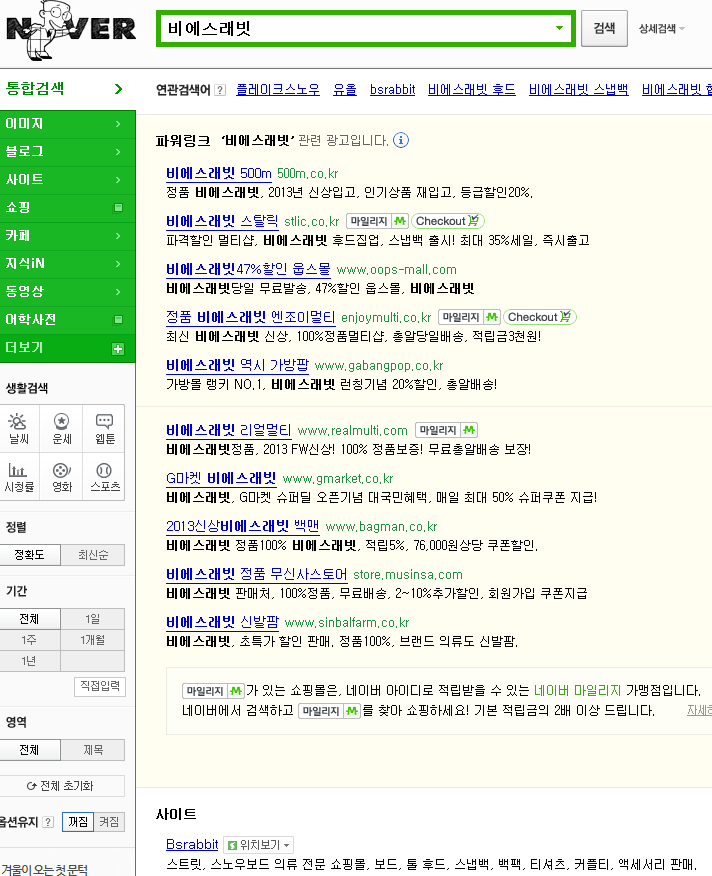Turn option keep to 켜짐
The height and width of the screenshot is (876, 712).
(x=109, y=822)
